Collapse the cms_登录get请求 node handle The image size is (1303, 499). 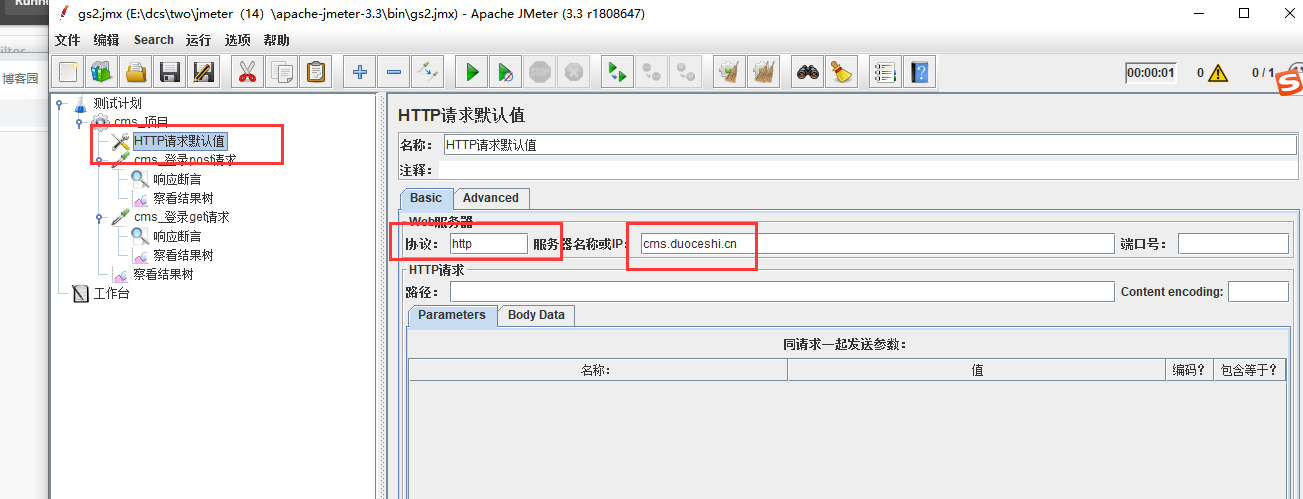[99, 217]
